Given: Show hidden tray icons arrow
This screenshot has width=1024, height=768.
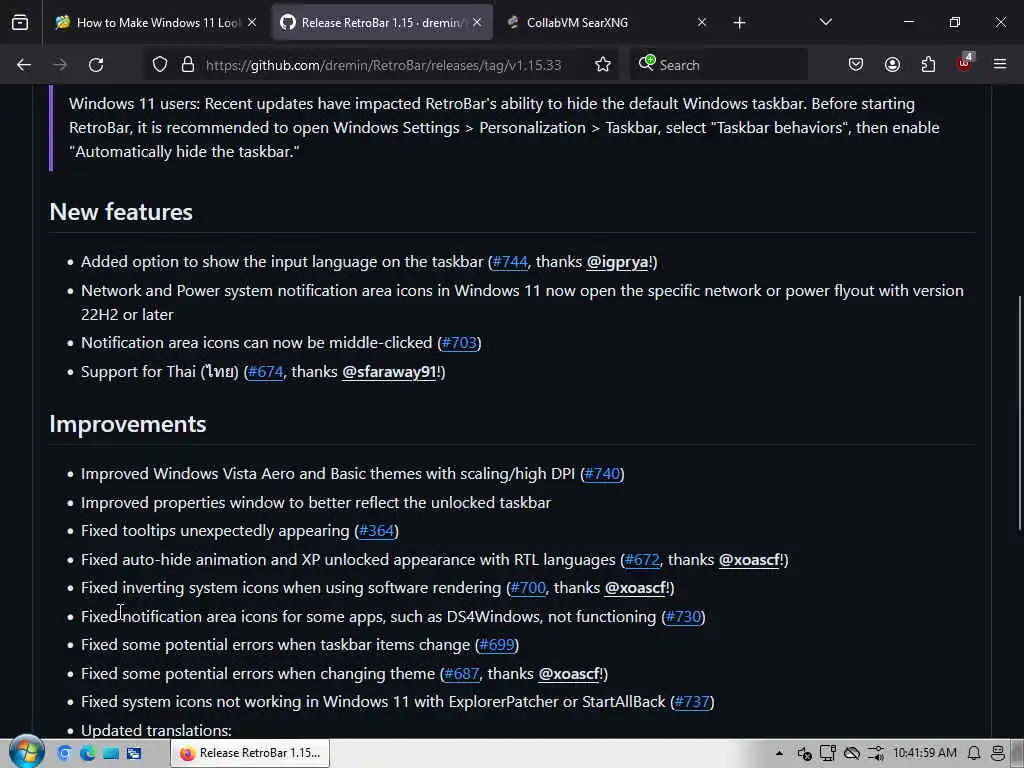Looking at the screenshot, I should coord(779,753).
